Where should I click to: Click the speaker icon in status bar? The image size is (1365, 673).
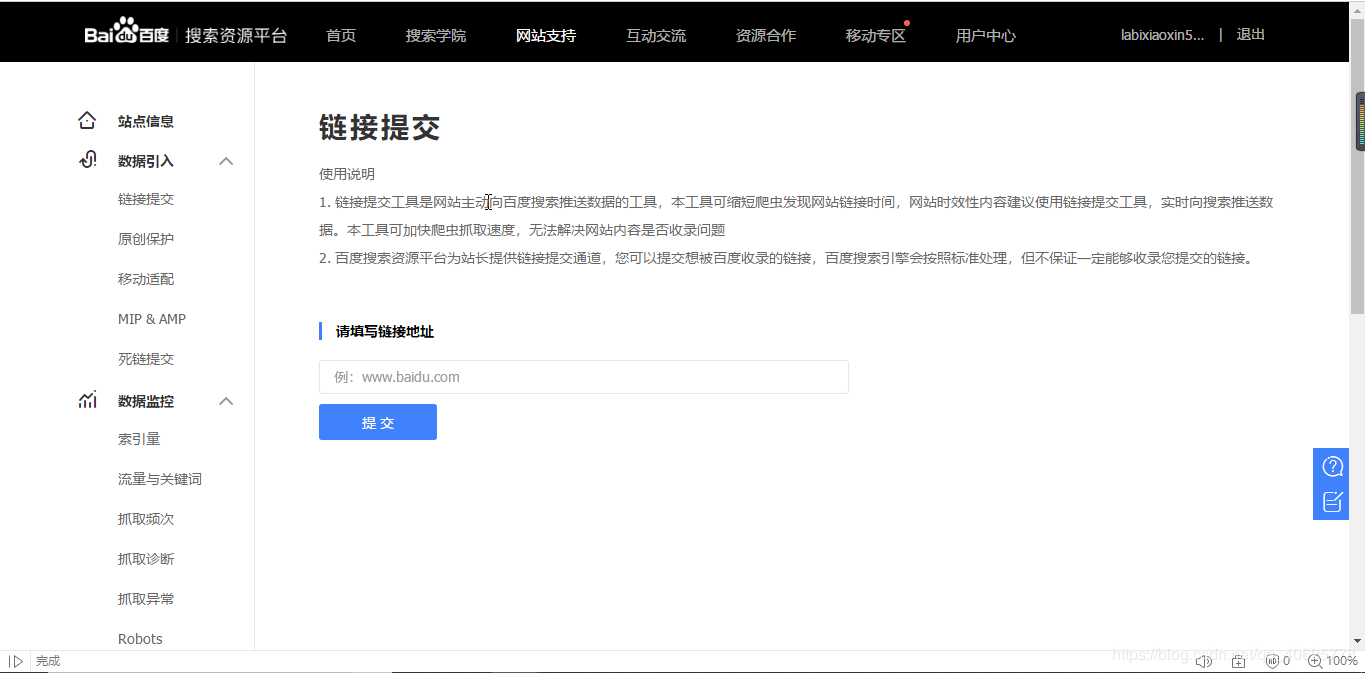pos(1204,661)
